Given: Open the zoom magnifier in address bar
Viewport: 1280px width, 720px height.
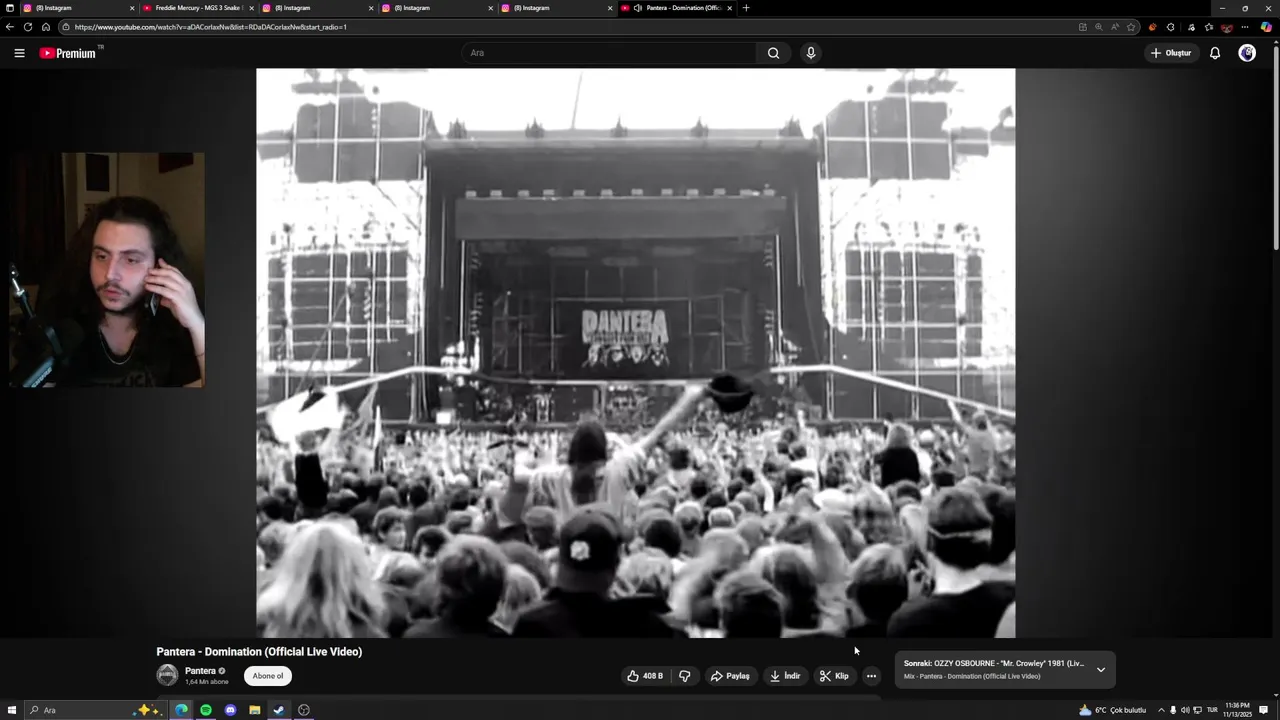Looking at the screenshot, I should pos(1098,27).
